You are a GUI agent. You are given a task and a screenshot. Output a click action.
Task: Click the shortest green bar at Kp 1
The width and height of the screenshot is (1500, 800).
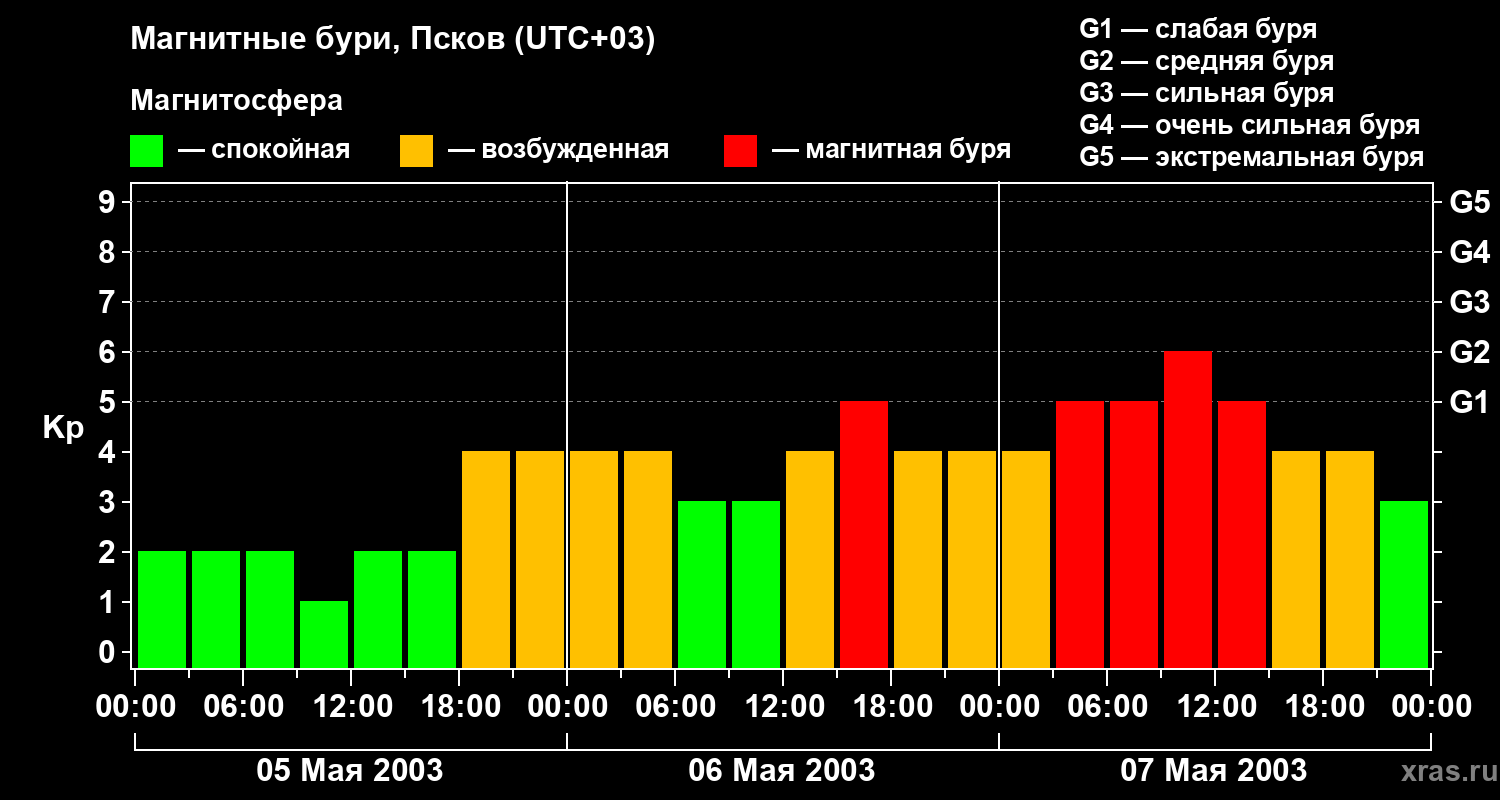coord(324,634)
